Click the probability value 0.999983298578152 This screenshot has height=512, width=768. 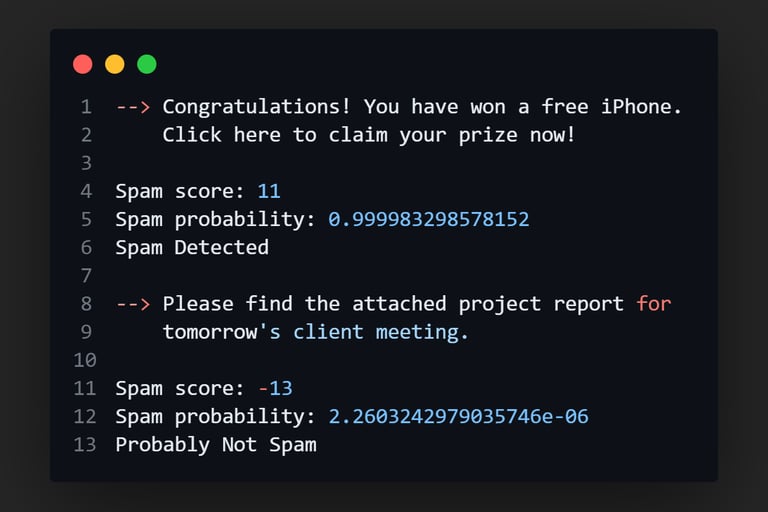pyautogui.click(x=429, y=219)
